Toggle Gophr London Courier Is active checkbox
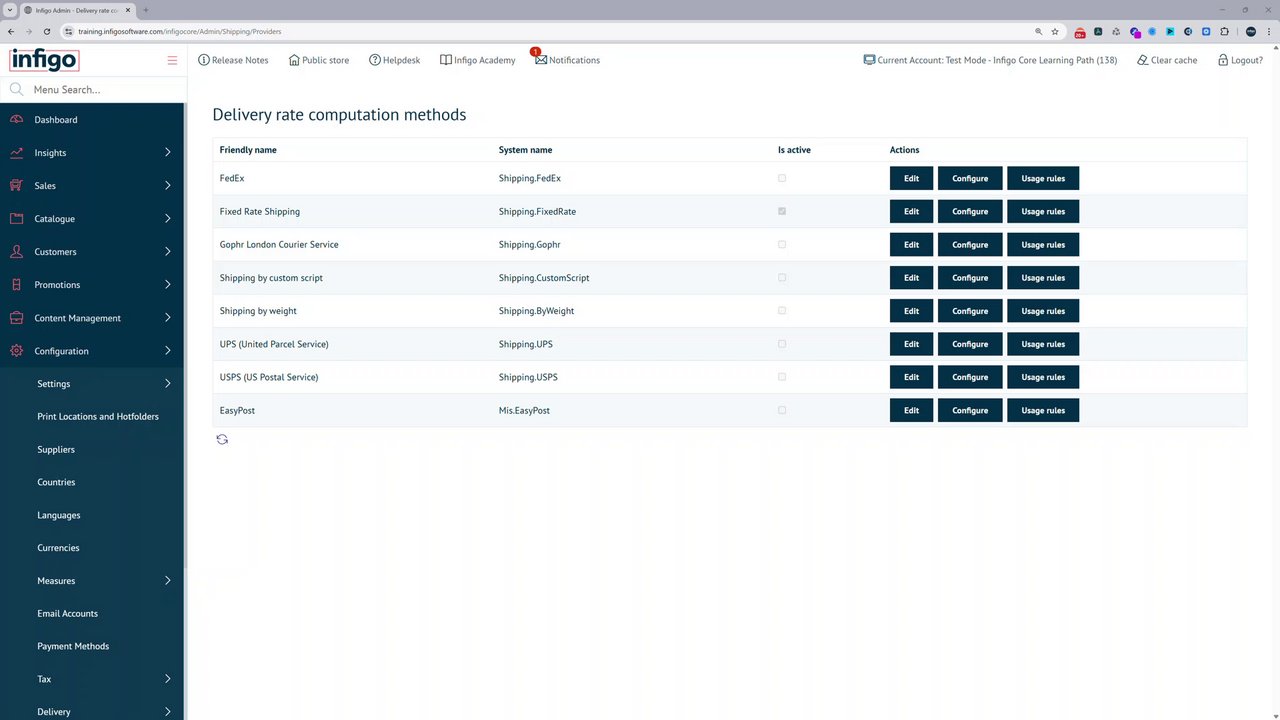This screenshot has width=1280, height=720. [x=782, y=244]
